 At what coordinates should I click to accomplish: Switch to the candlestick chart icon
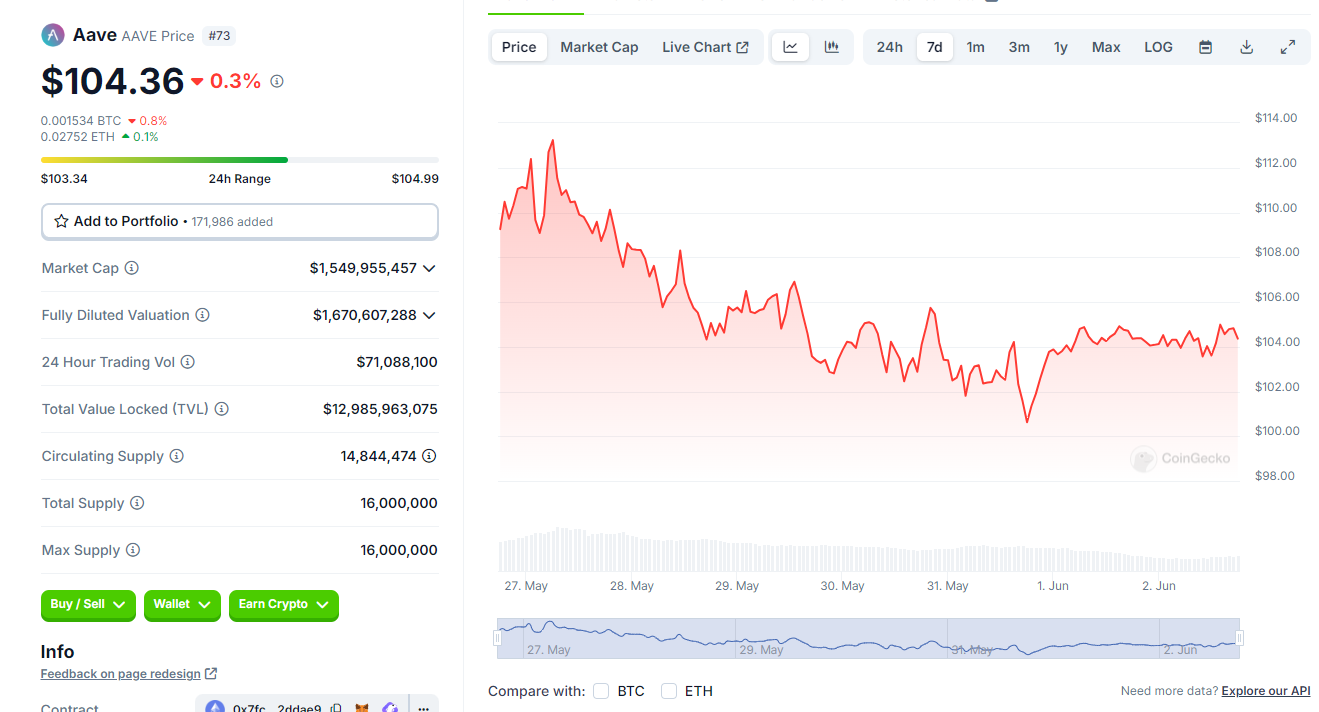click(x=831, y=47)
